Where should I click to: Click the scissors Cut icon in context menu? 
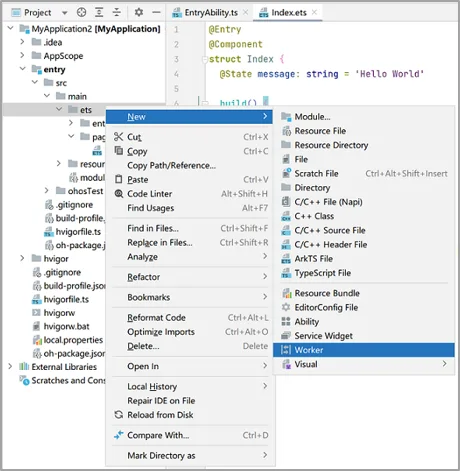tap(118, 137)
